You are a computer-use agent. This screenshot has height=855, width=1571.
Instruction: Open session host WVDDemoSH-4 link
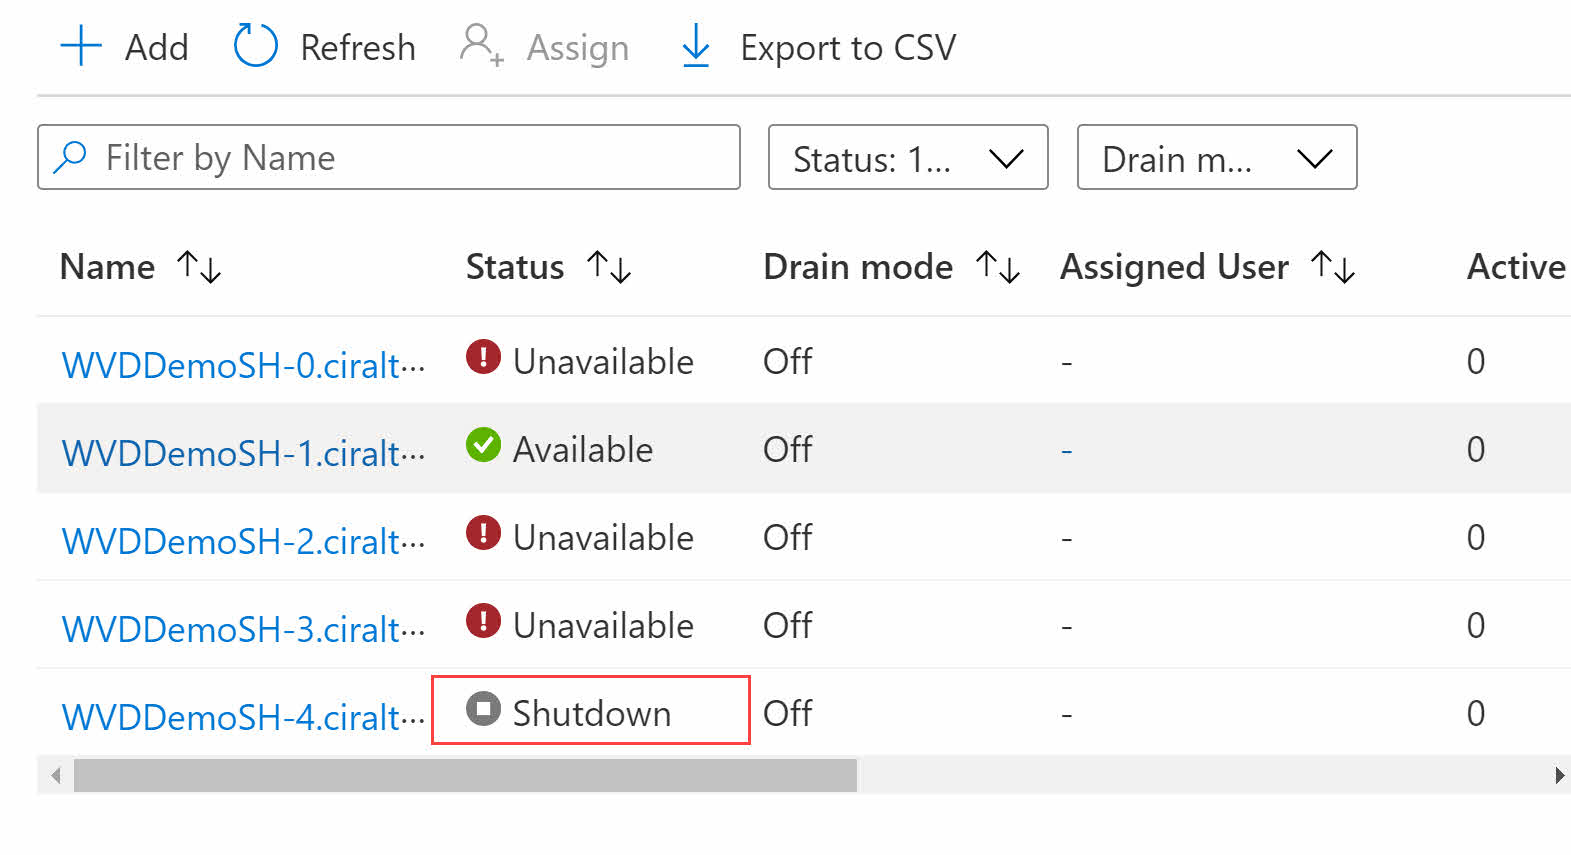tap(243, 717)
